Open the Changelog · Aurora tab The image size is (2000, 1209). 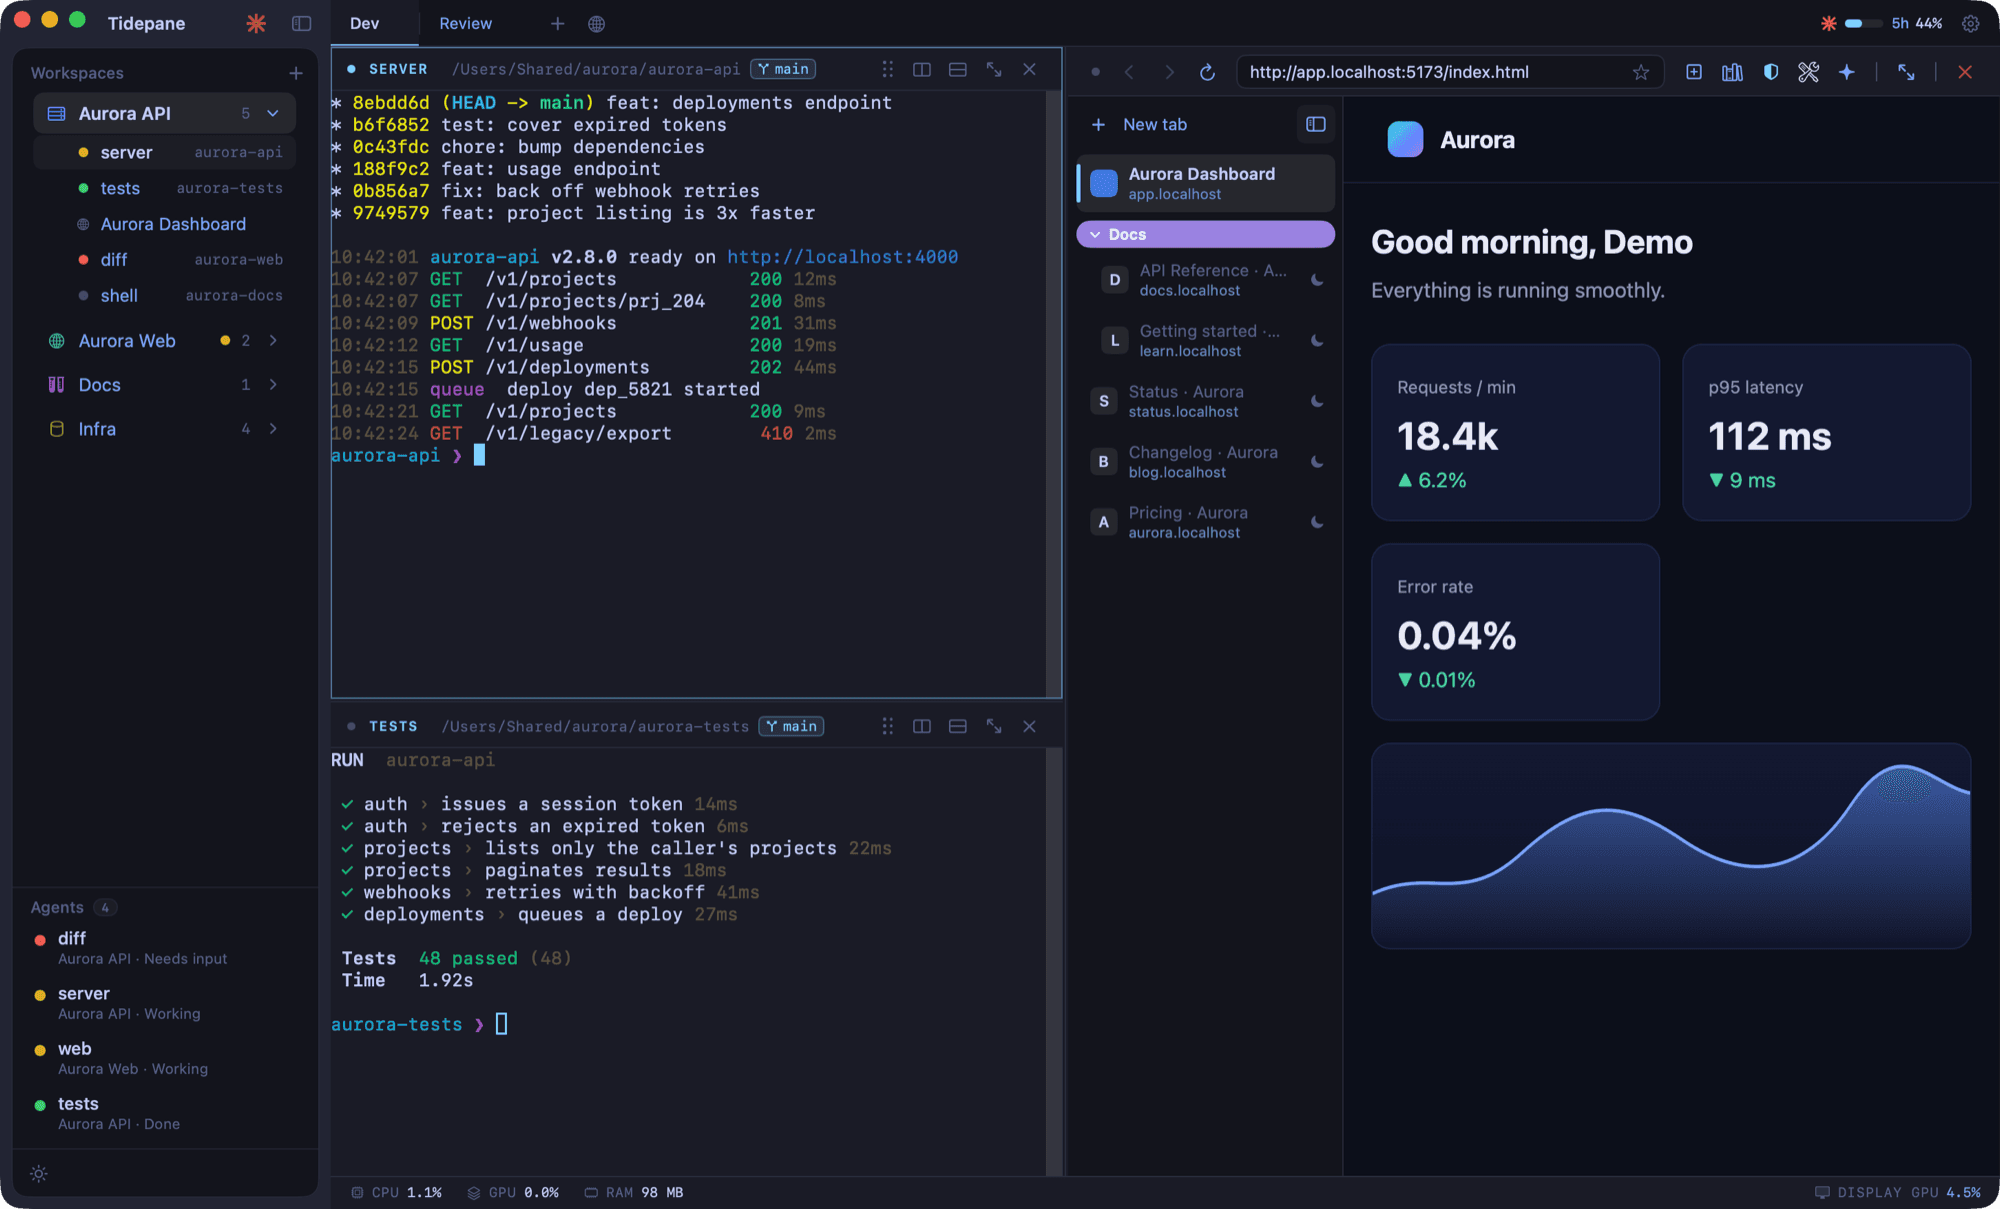[1206, 462]
